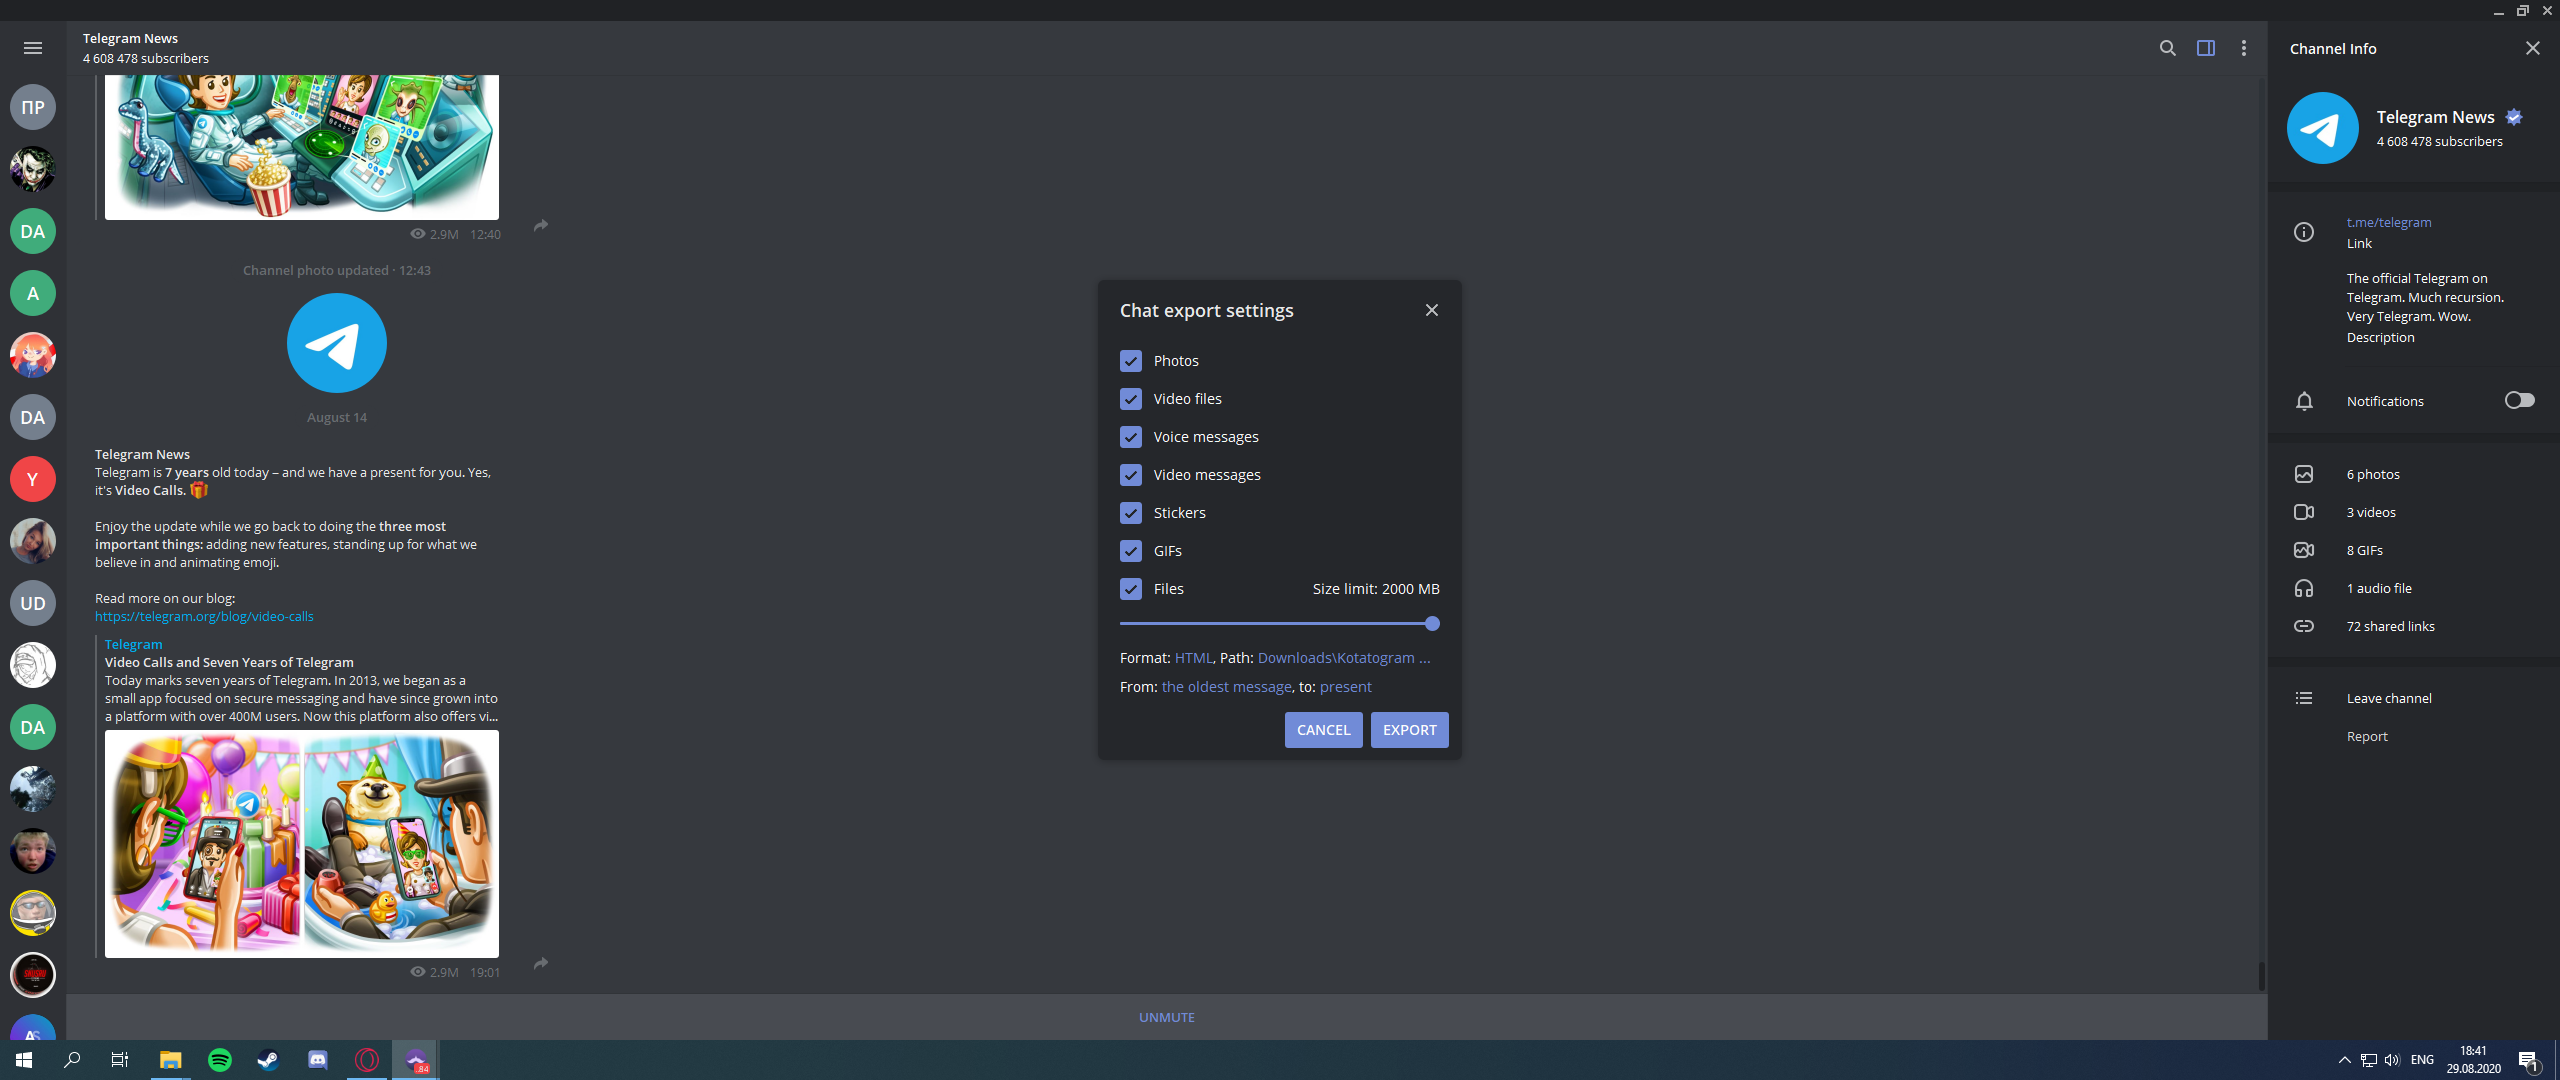
Task: Forward the 12:40 message share arrow
Action: (x=541, y=225)
